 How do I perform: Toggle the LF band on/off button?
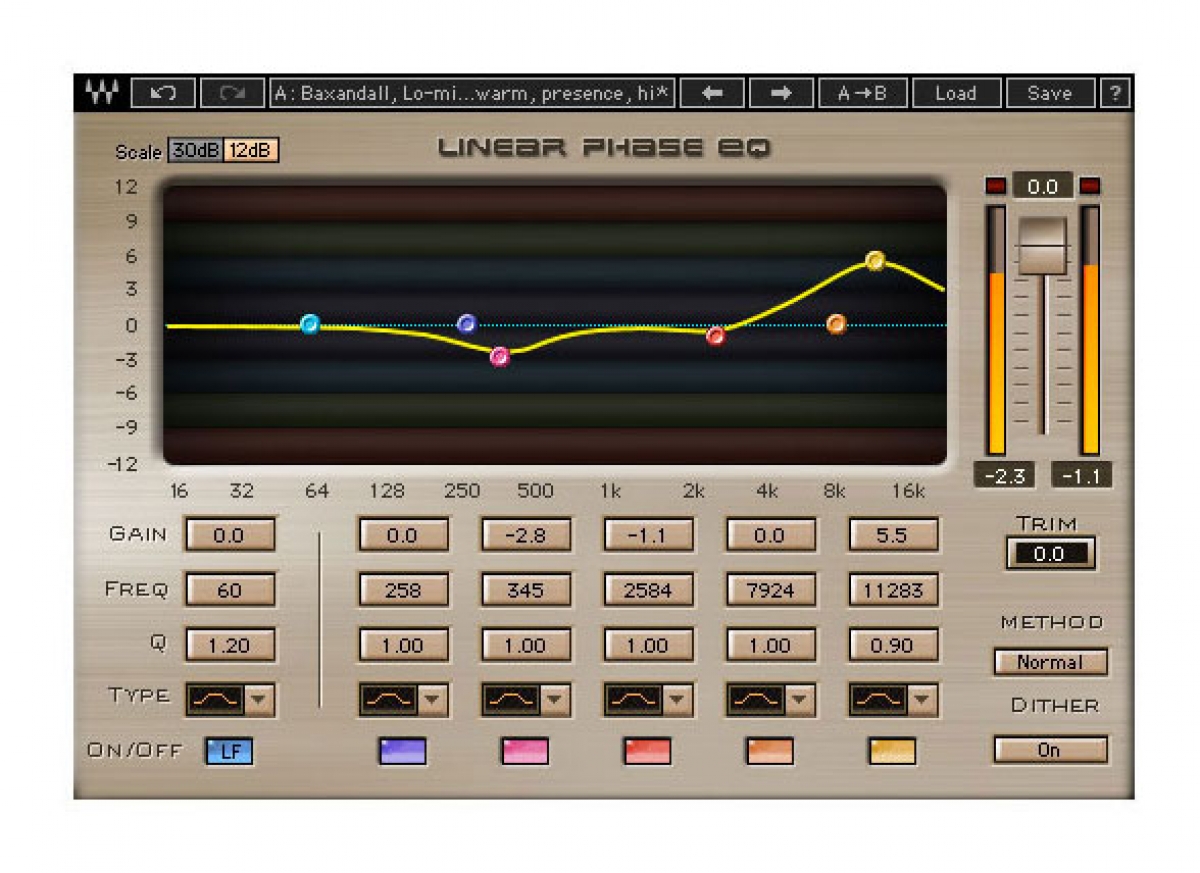(x=230, y=751)
